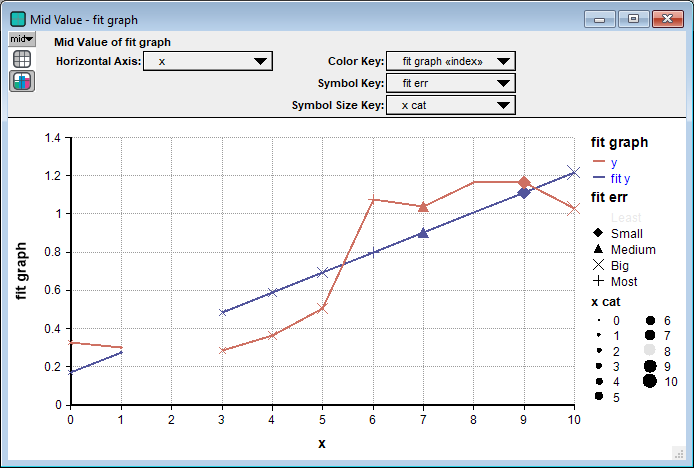
Task: Select 'Medium' triangle symbol in legend
Action: [598, 248]
